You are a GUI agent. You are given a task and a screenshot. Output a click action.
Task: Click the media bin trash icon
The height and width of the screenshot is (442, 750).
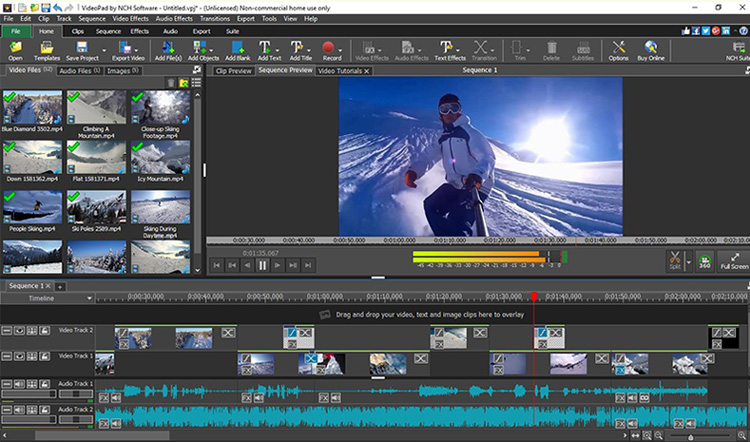pyautogui.click(x=171, y=83)
